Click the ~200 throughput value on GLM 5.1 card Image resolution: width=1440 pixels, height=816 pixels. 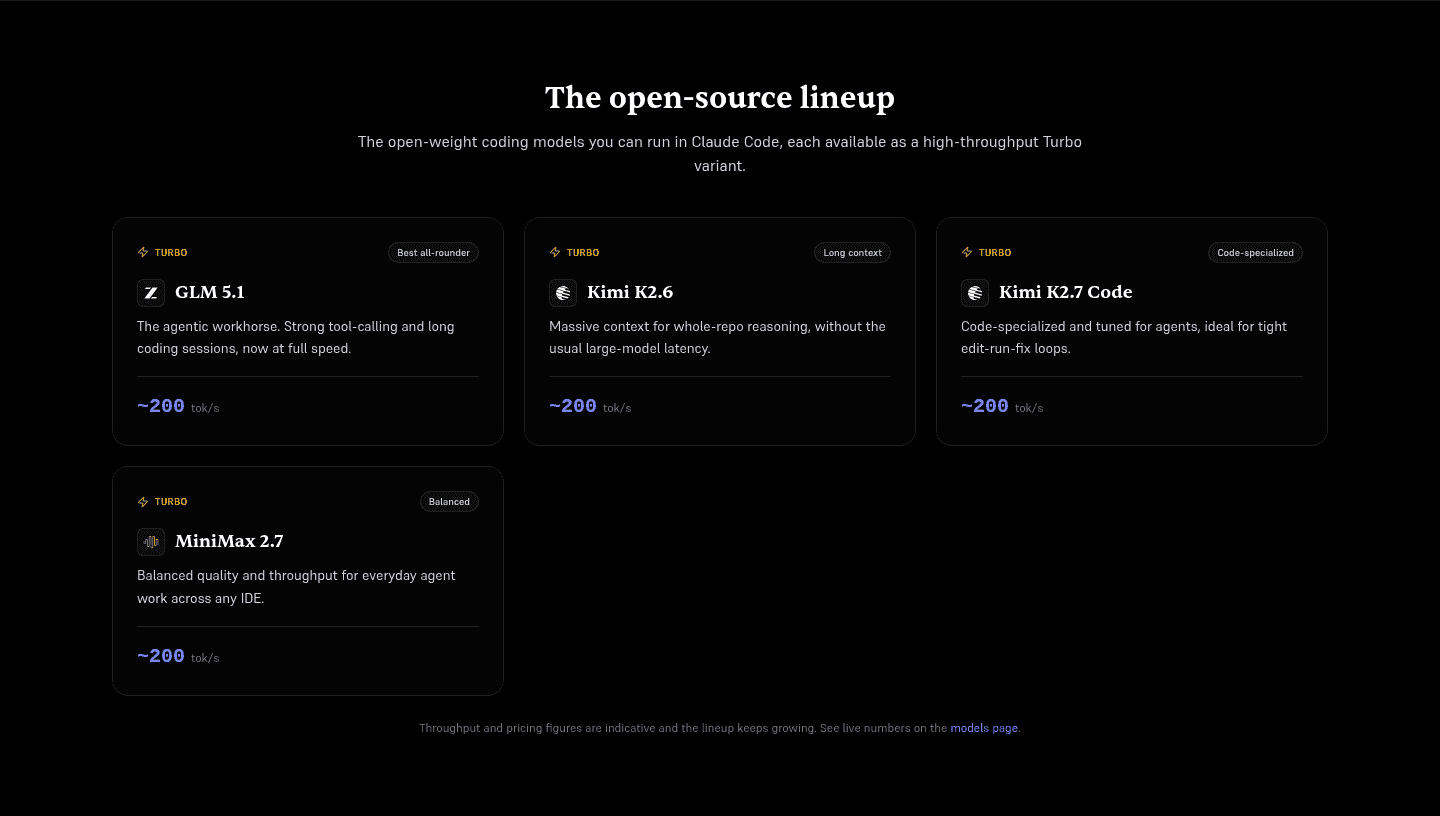click(x=161, y=406)
